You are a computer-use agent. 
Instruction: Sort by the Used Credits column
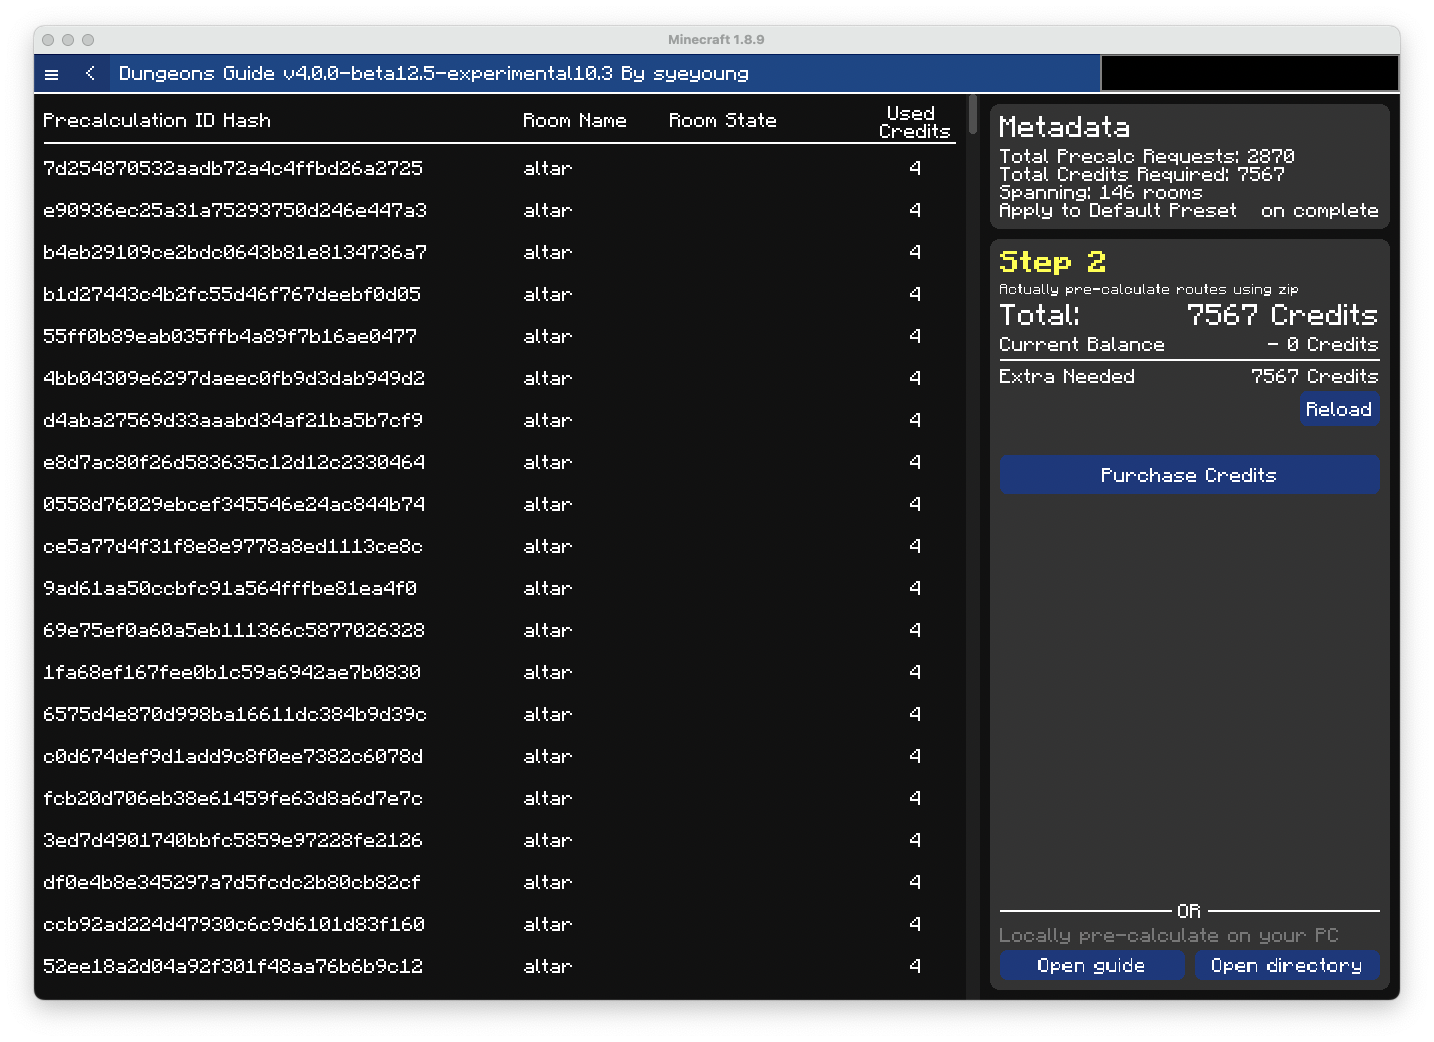pyautogui.click(x=910, y=121)
